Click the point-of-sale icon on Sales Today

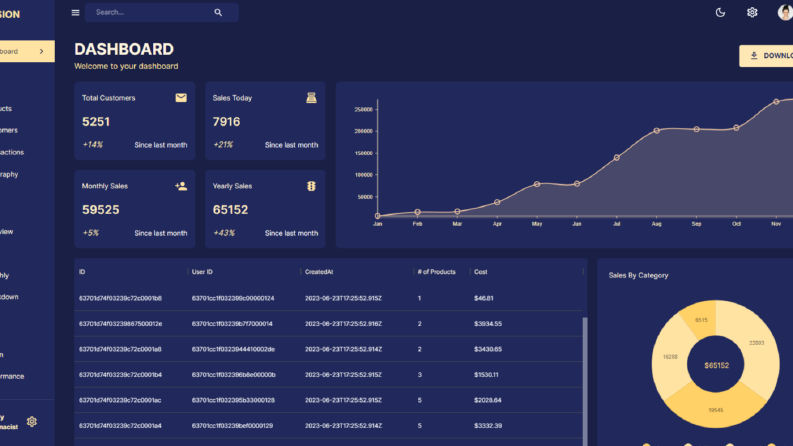(312, 98)
